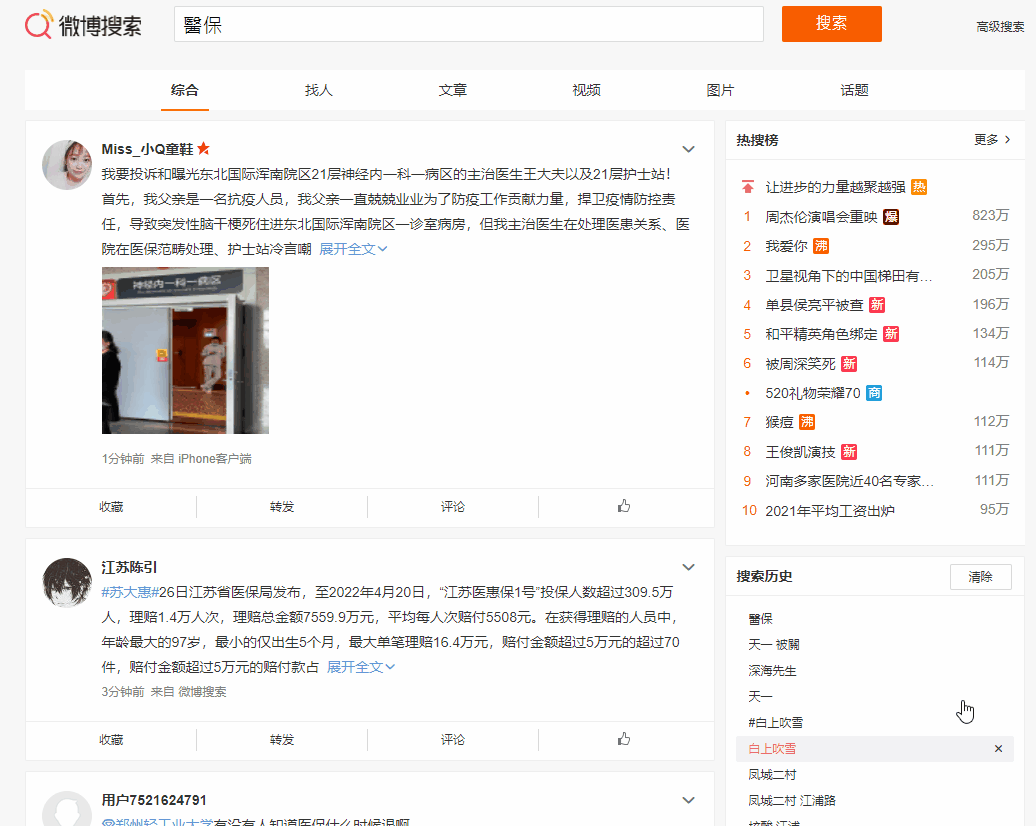Click 更多 in the 热搜榜 panel
This screenshot has width=1036, height=826.
992,139
